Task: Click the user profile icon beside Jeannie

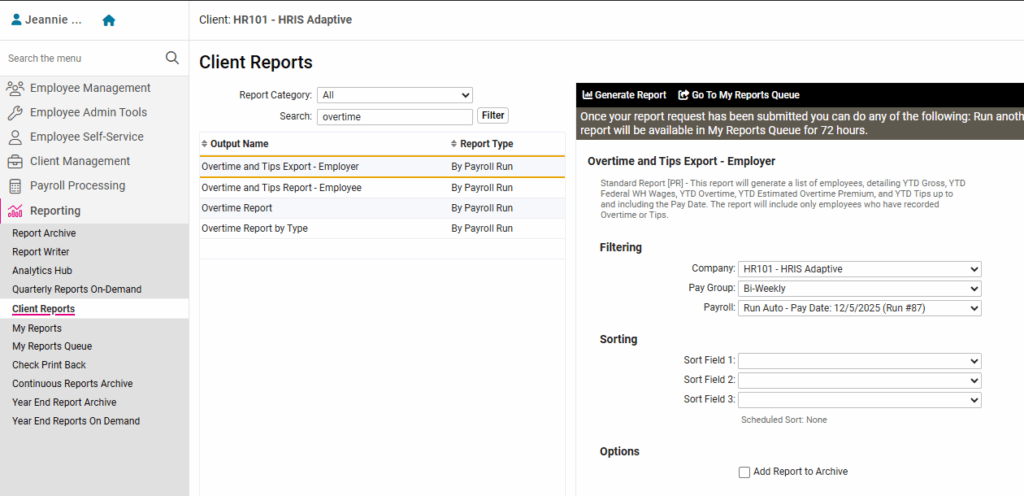Action: pos(16,20)
